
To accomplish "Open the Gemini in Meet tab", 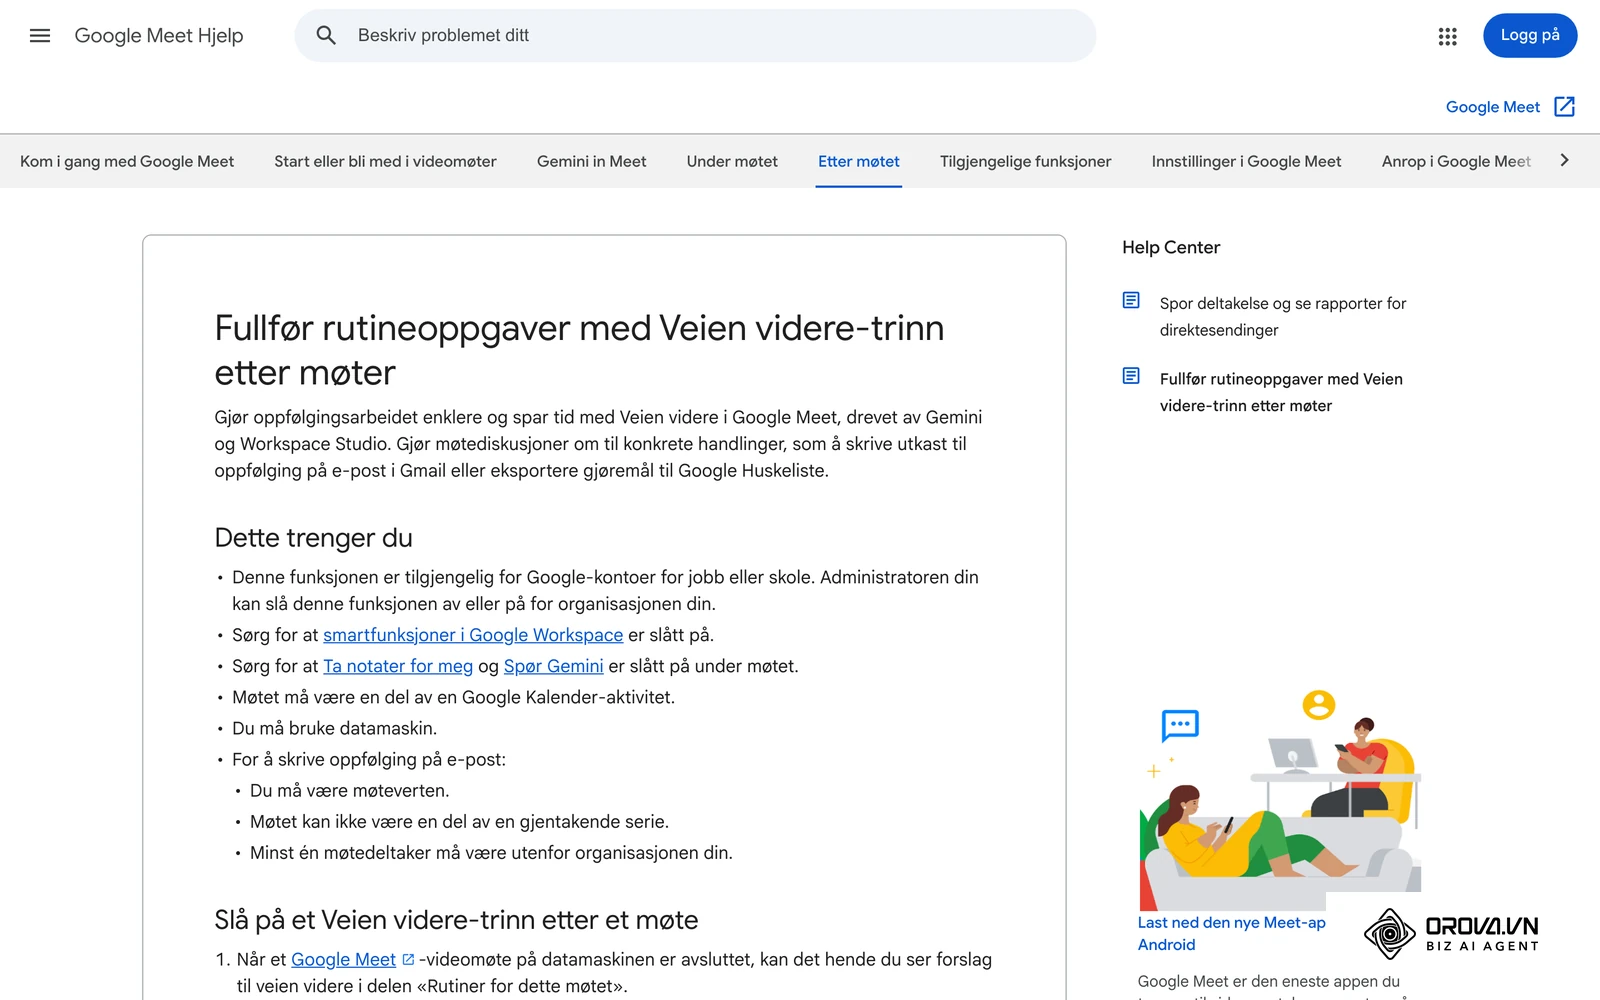I will click(x=591, y=161).
